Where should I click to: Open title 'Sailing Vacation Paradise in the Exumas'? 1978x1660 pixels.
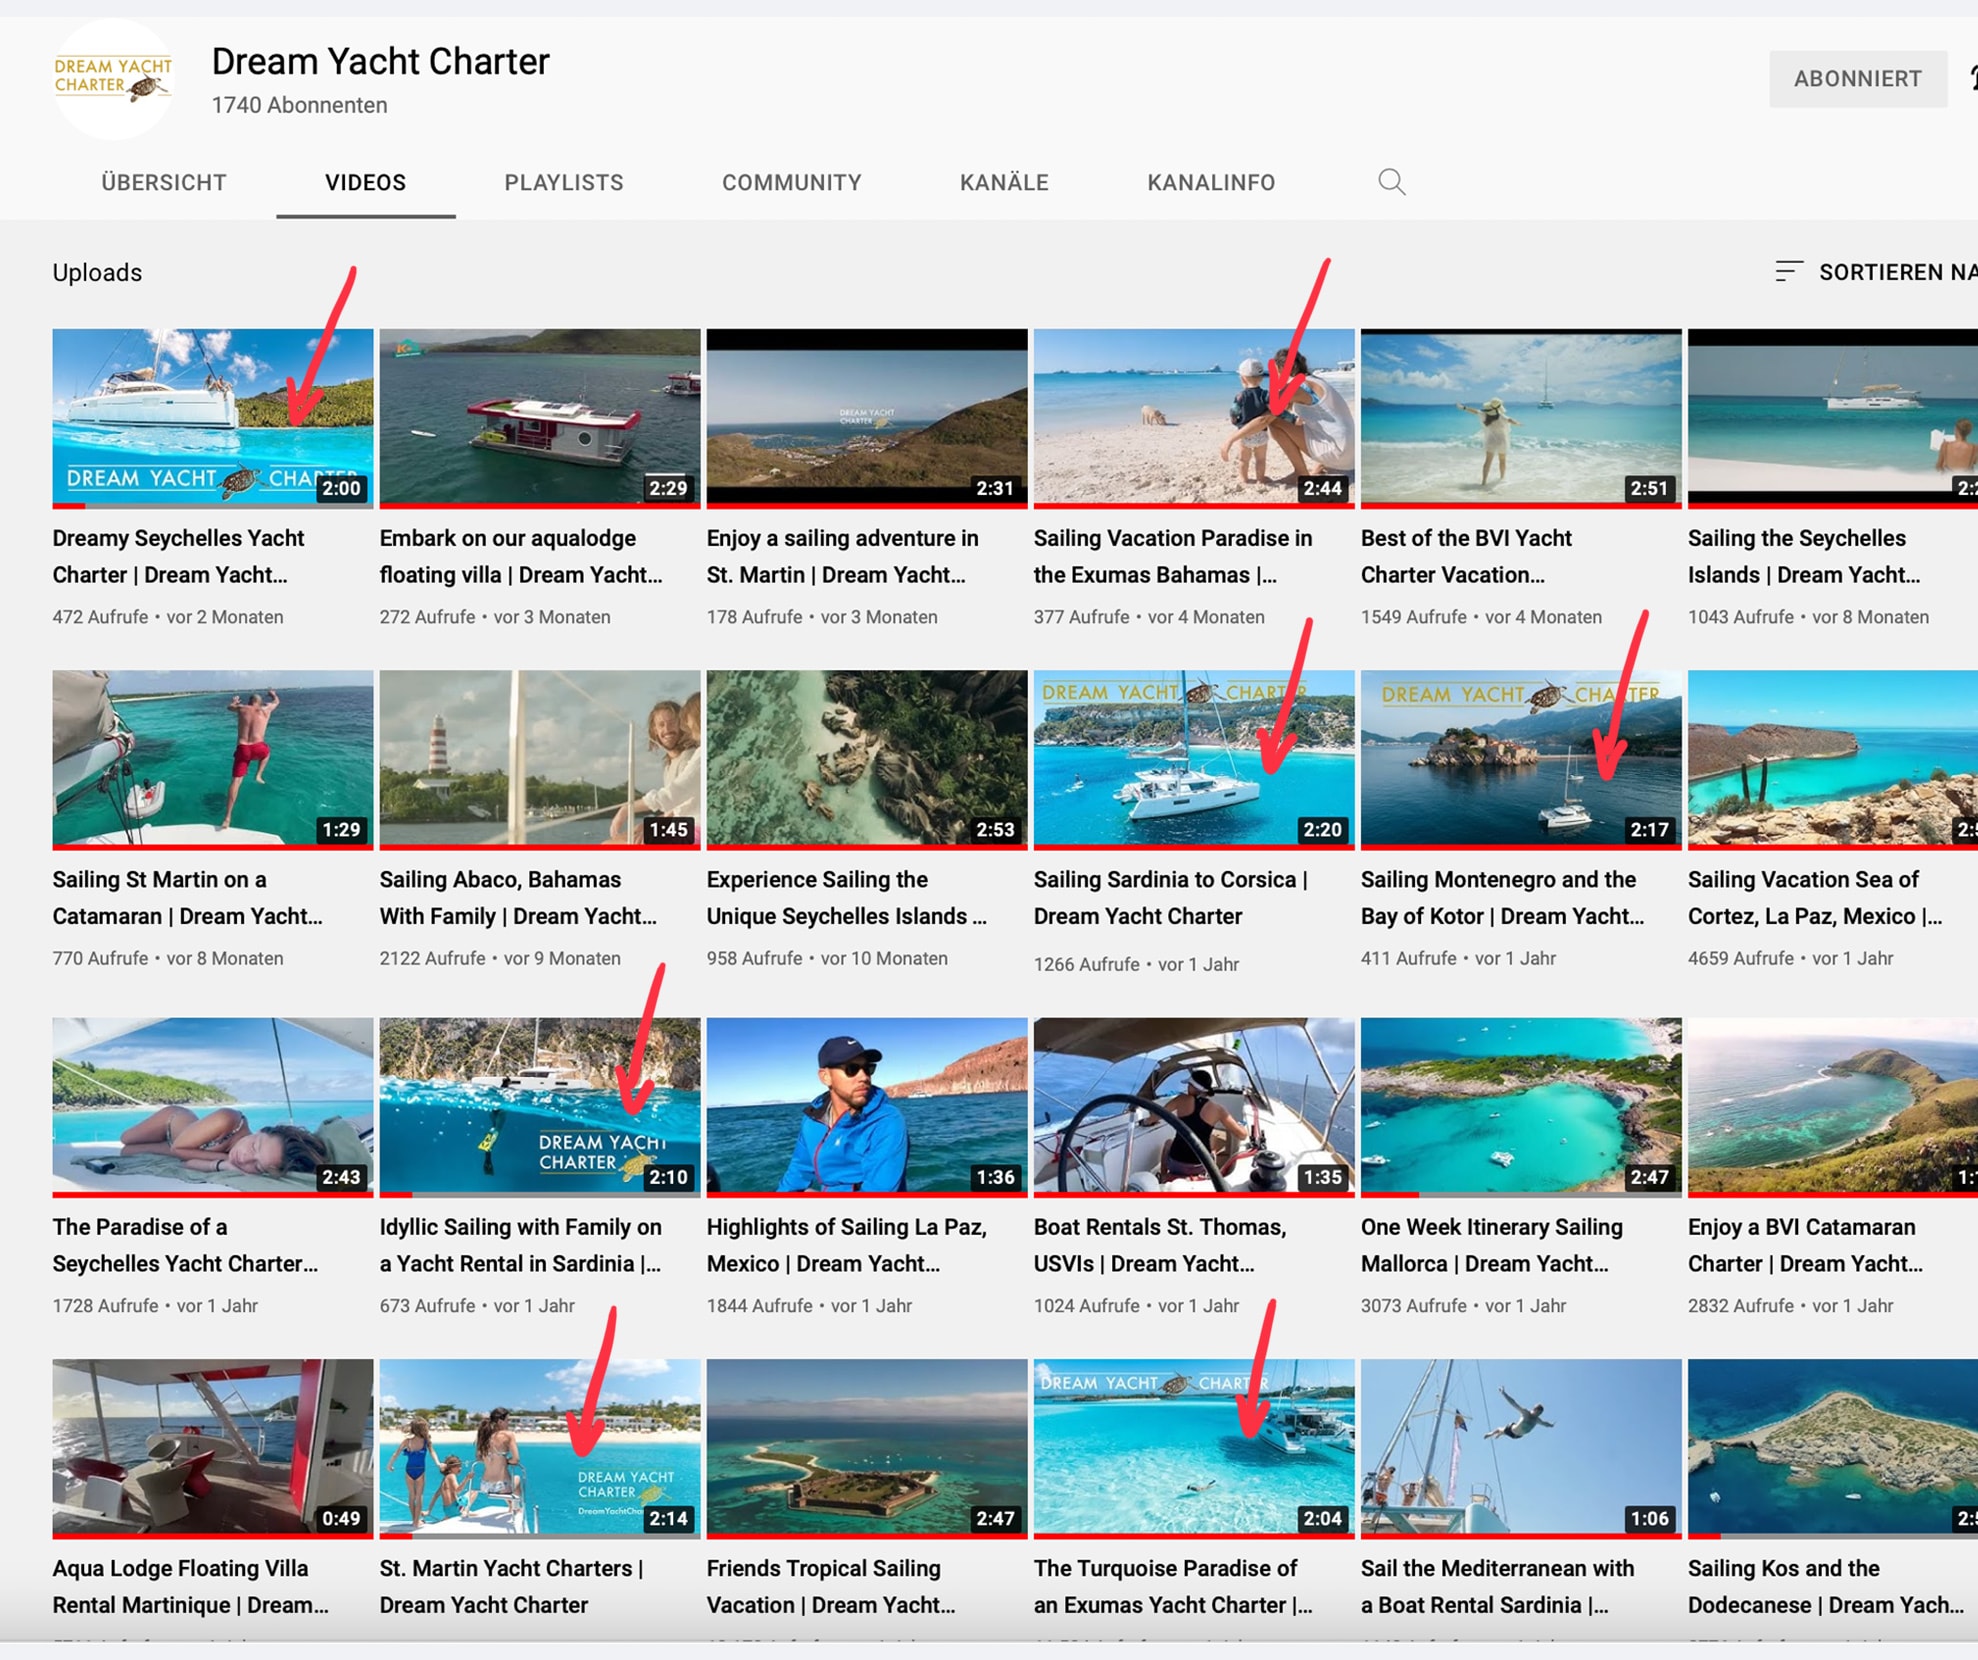click(1173, 556)
